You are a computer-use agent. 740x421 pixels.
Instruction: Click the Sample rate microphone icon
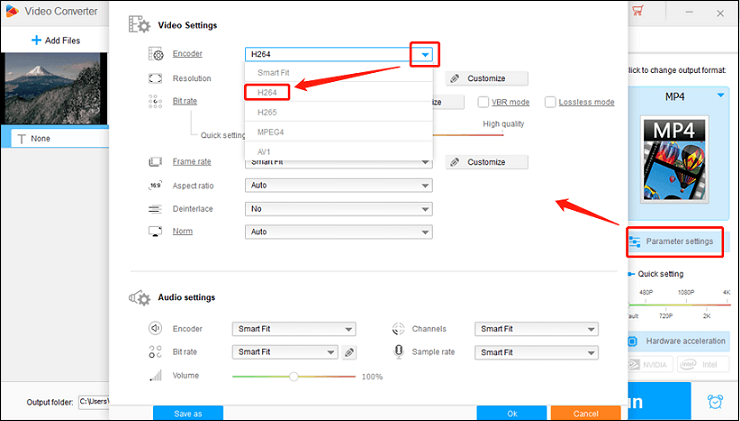pyautogui.click(x=399, y=352)
